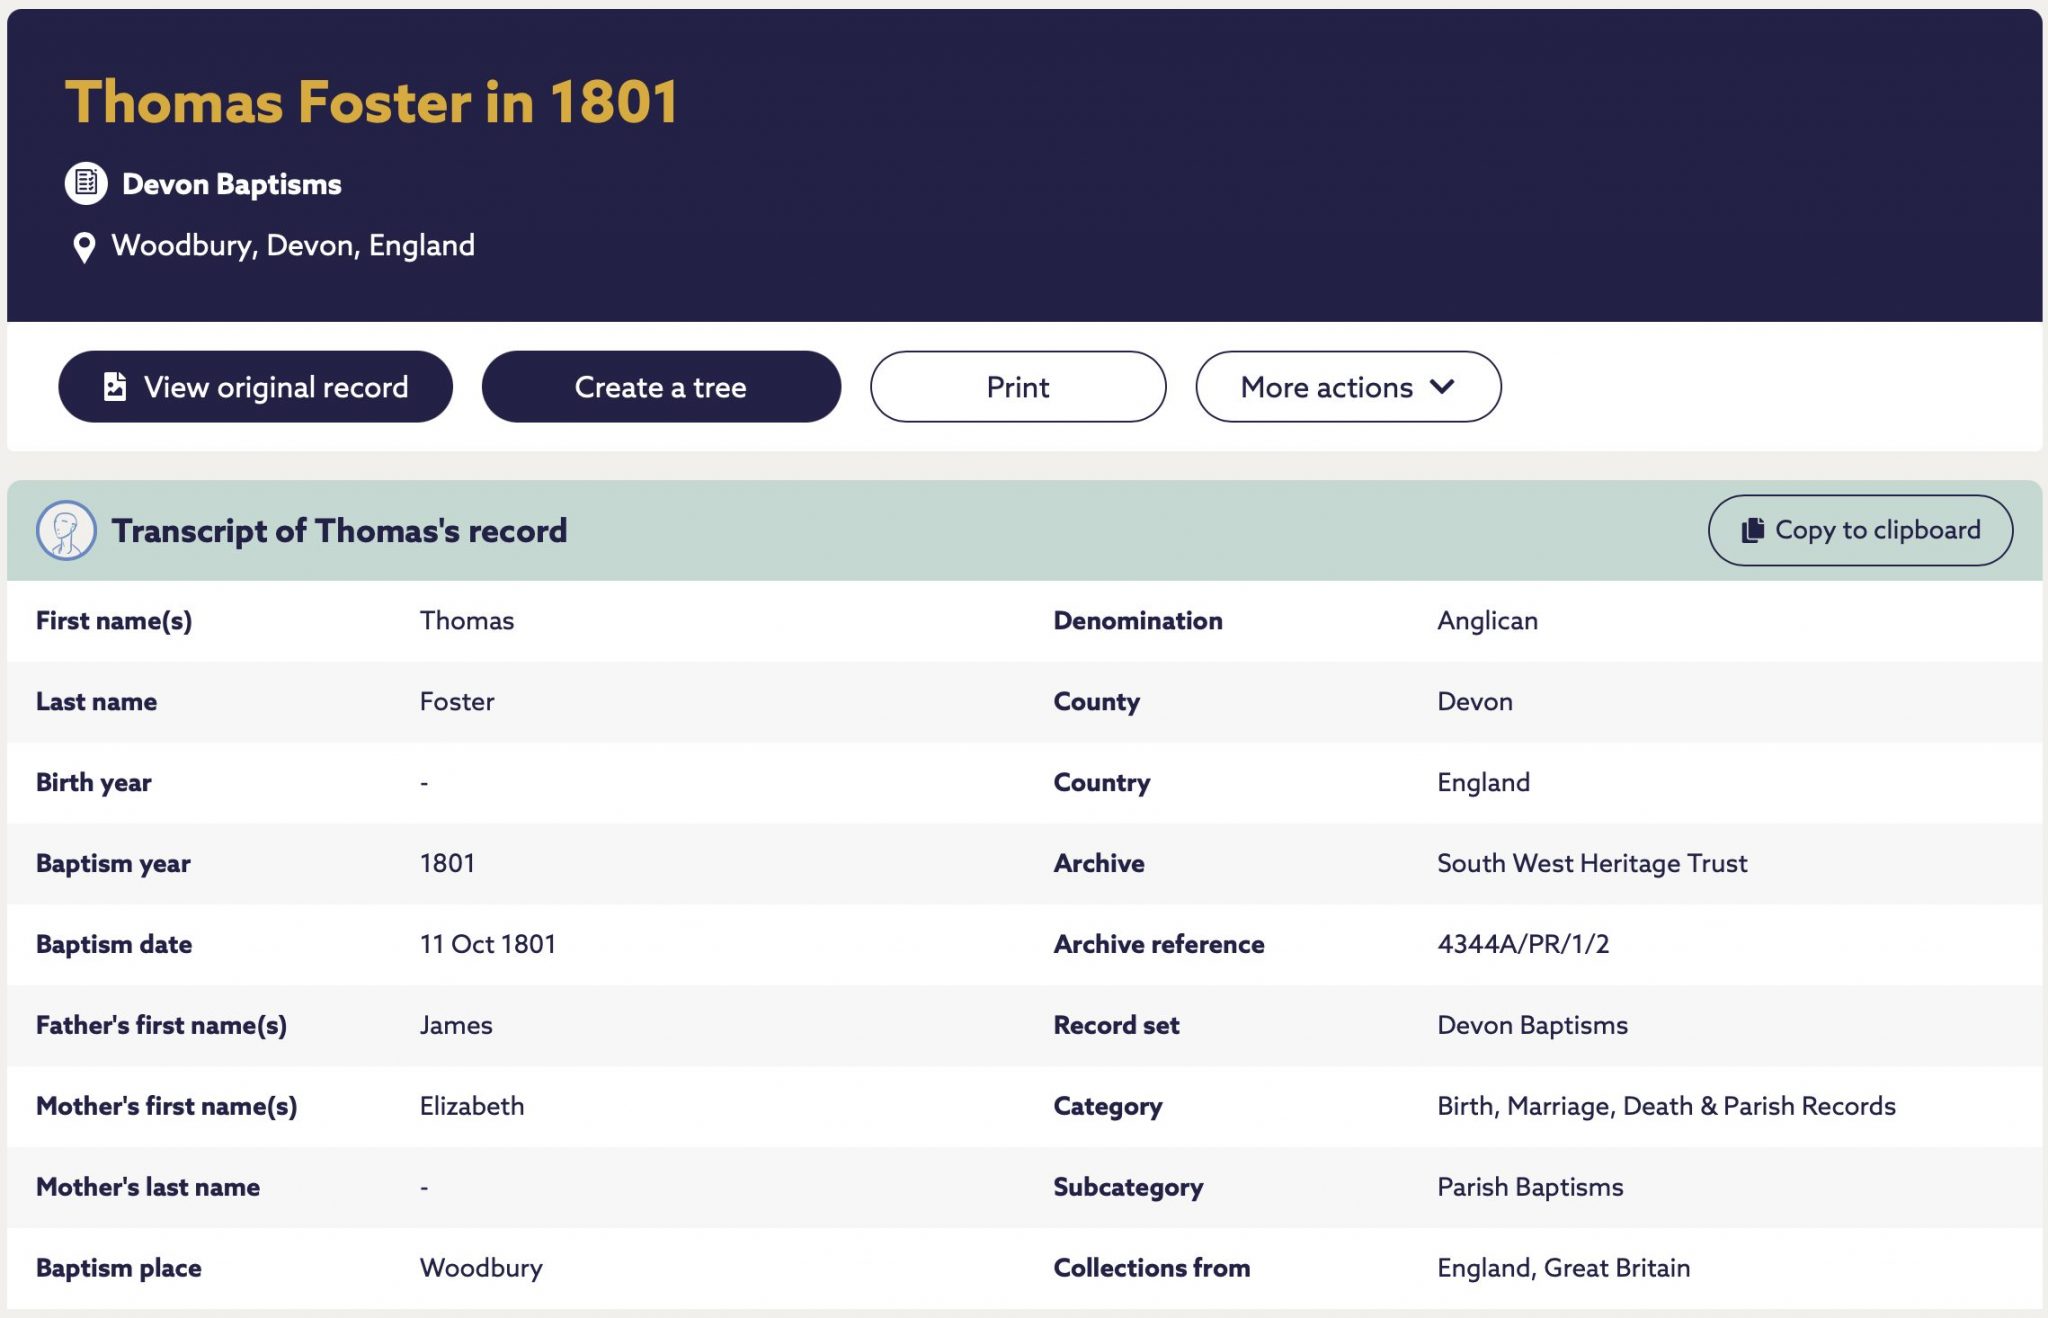Click the South West Heritage Trust value
This screenshot has width=2048, height=1318.
pos(1592,863)
